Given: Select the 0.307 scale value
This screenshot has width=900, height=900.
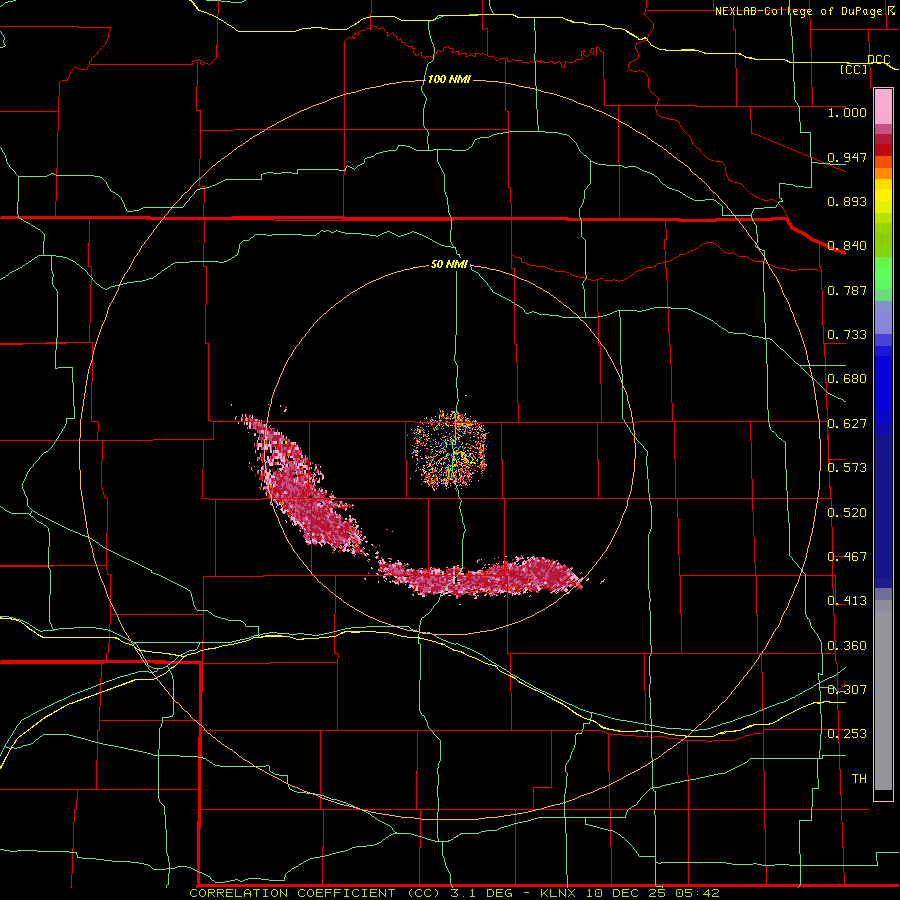Looking at the screenshot, I should 847,690.
